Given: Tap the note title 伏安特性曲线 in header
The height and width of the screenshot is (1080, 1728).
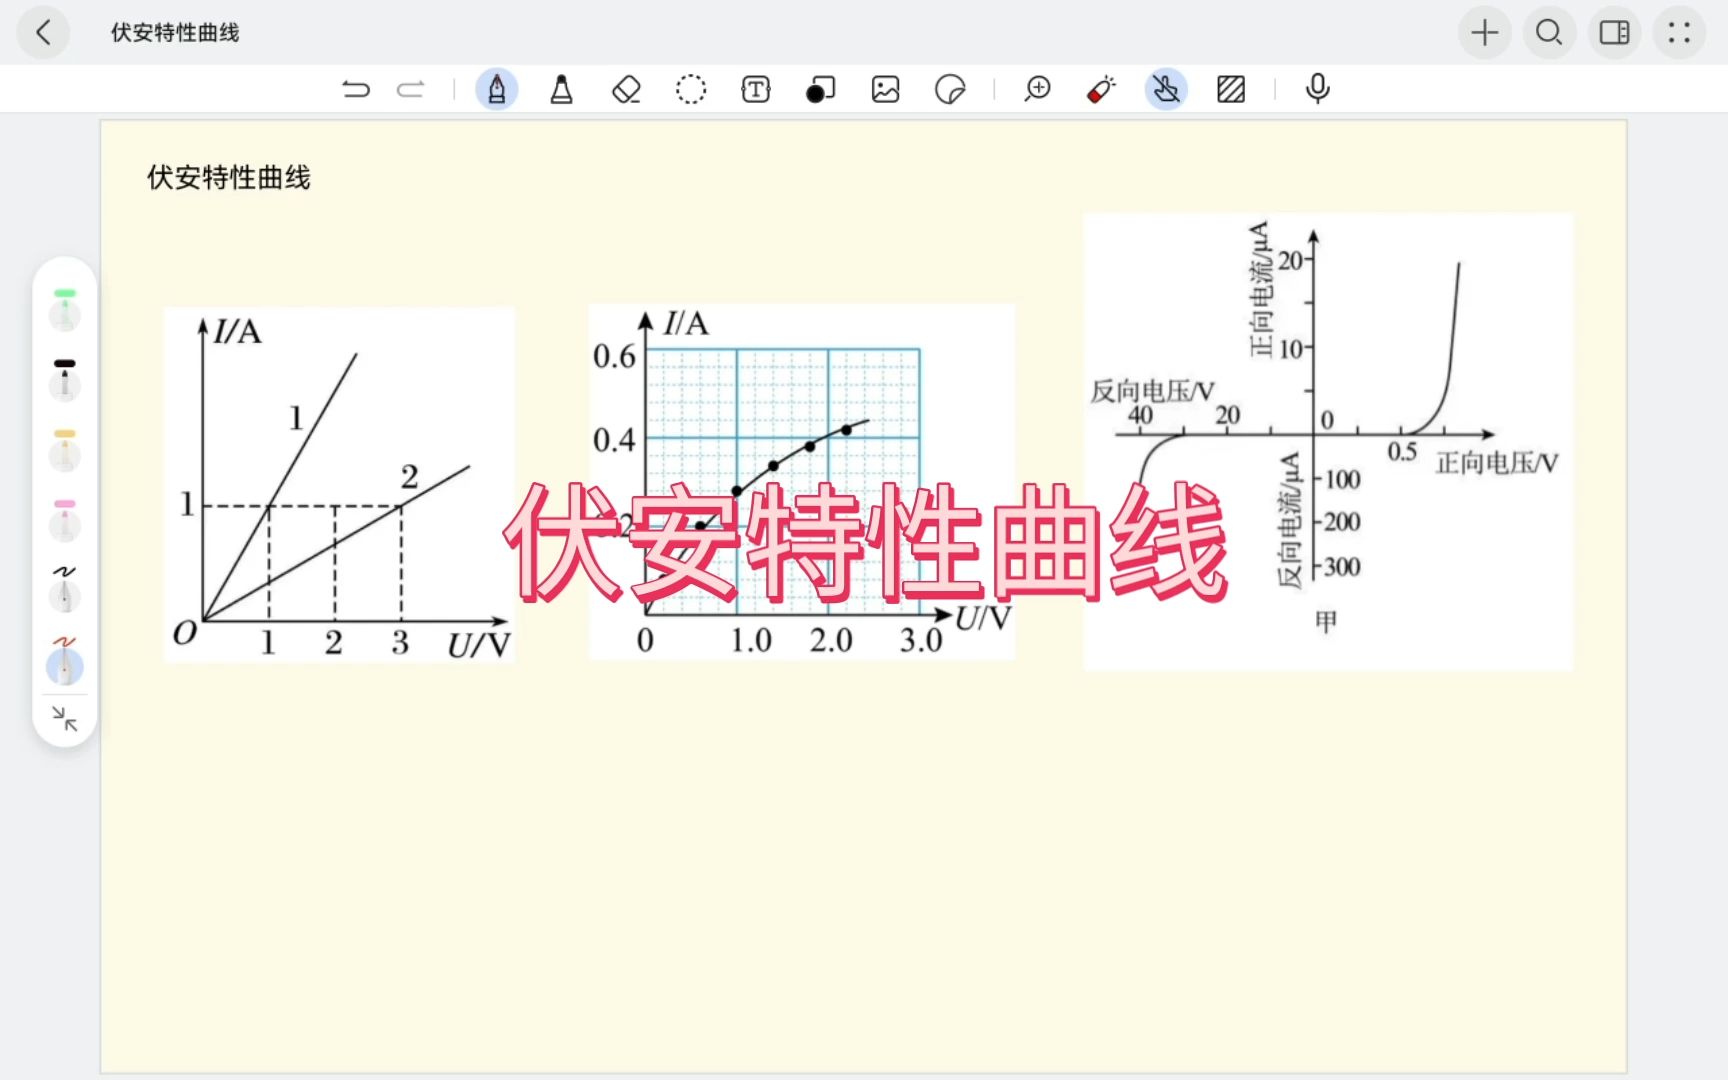Looking at the screenshot, I should [175, 32].
